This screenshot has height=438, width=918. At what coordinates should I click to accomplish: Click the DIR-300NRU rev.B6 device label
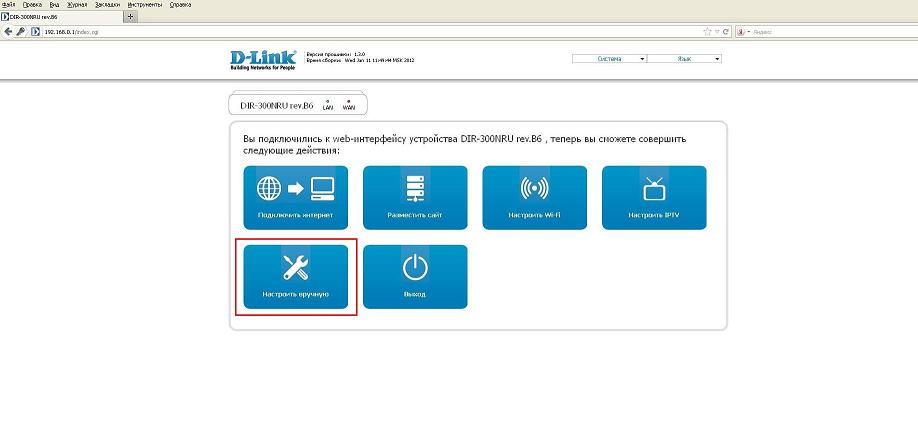coord(277,106)
